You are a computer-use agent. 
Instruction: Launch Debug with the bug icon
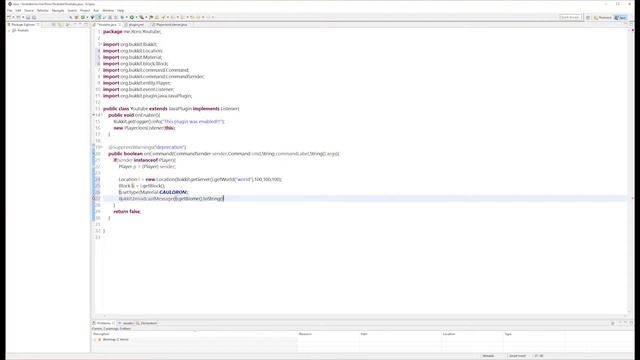[x=122, y=18]
